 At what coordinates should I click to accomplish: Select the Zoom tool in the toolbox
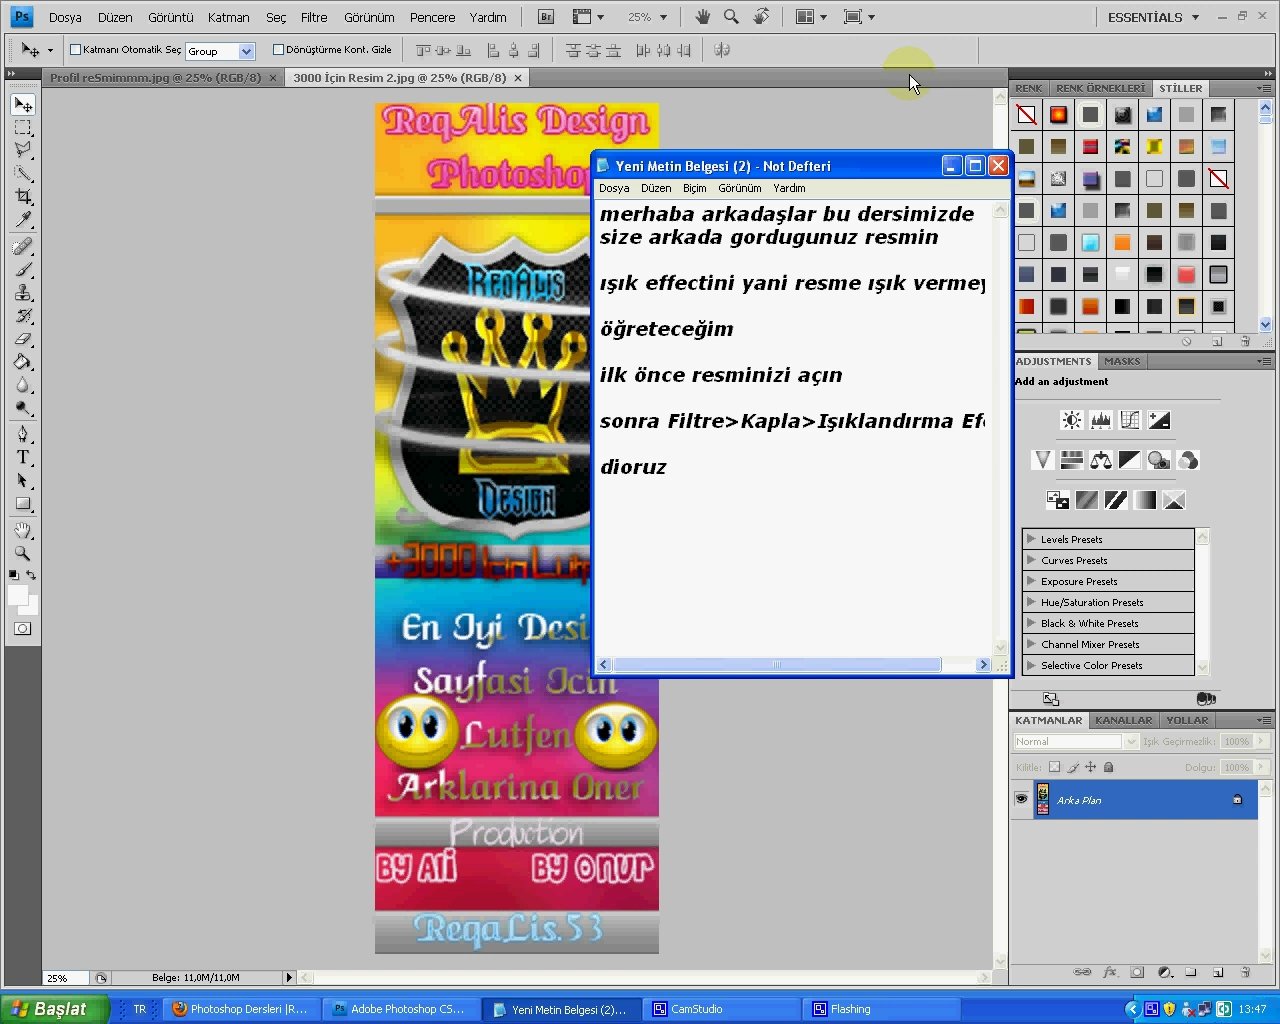pos(23,553)
